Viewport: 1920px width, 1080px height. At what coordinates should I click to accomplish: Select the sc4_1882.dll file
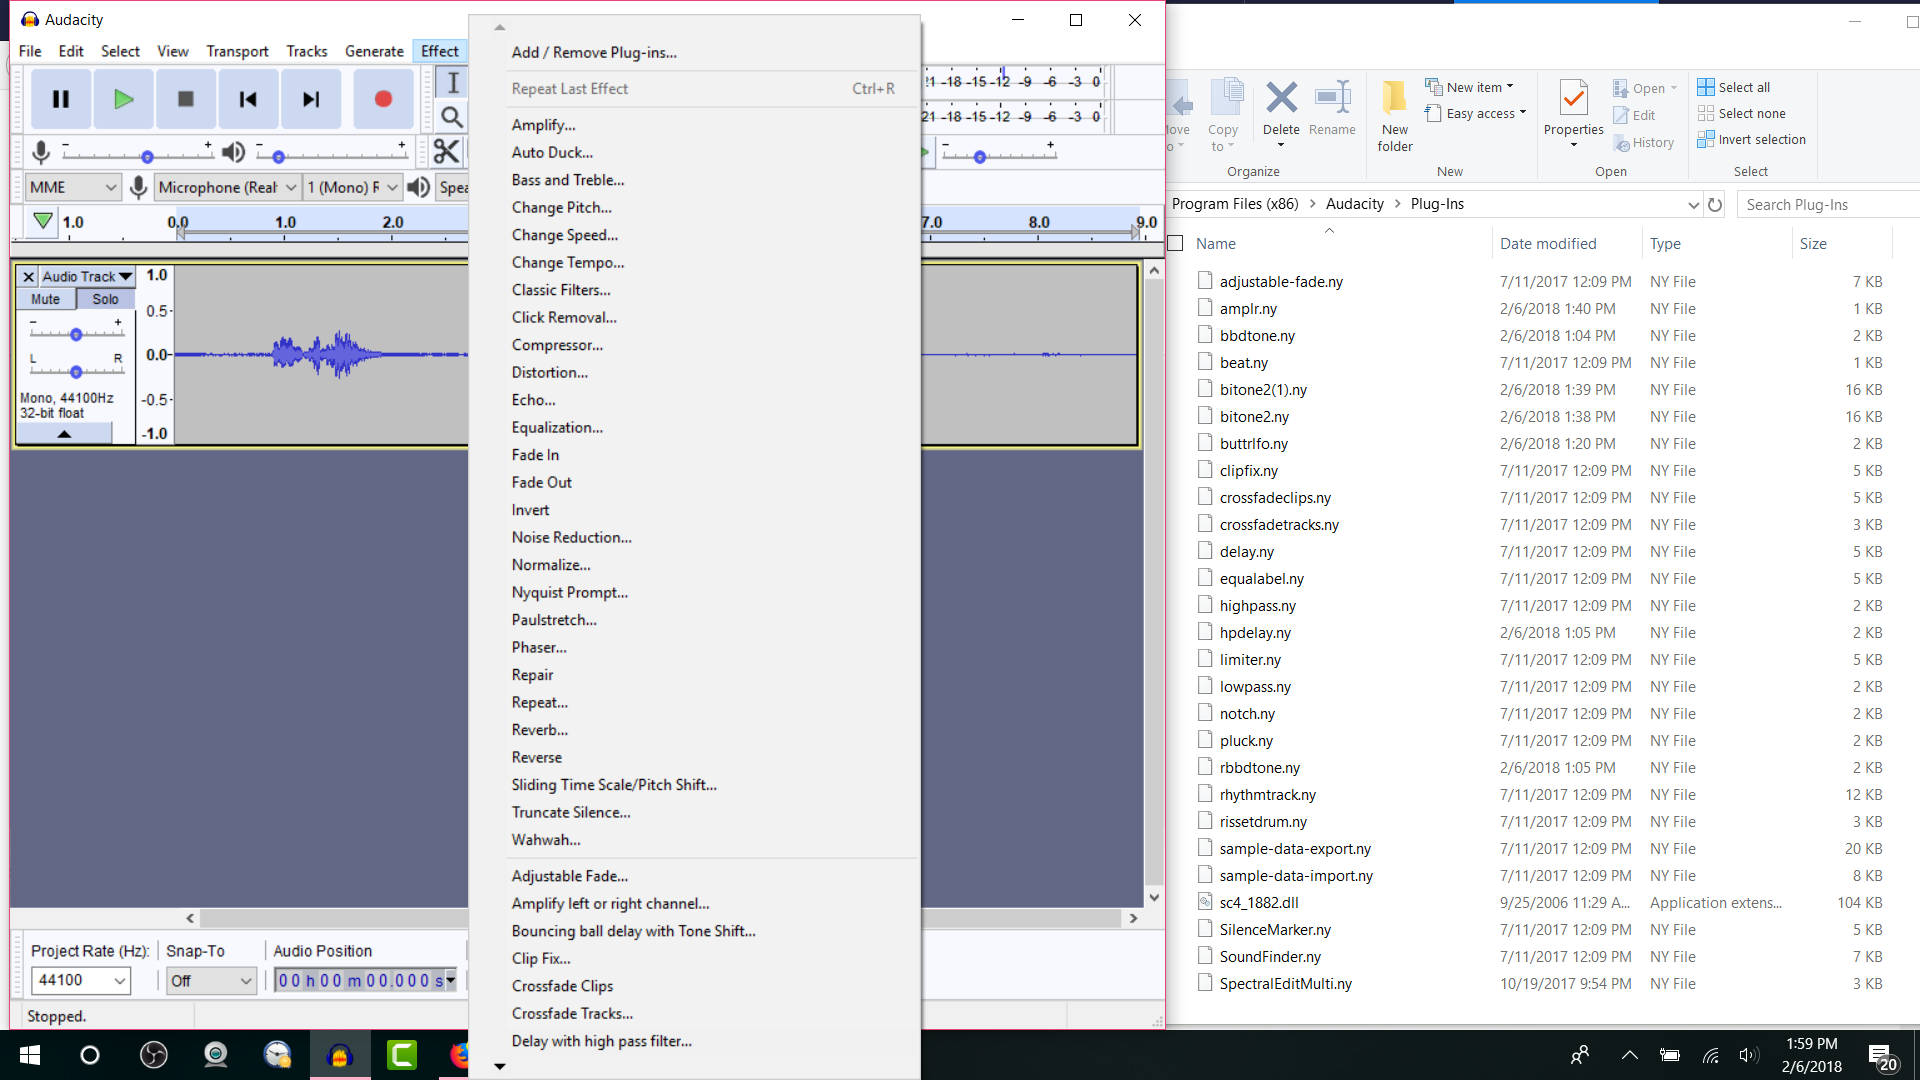click(1258, 903)
